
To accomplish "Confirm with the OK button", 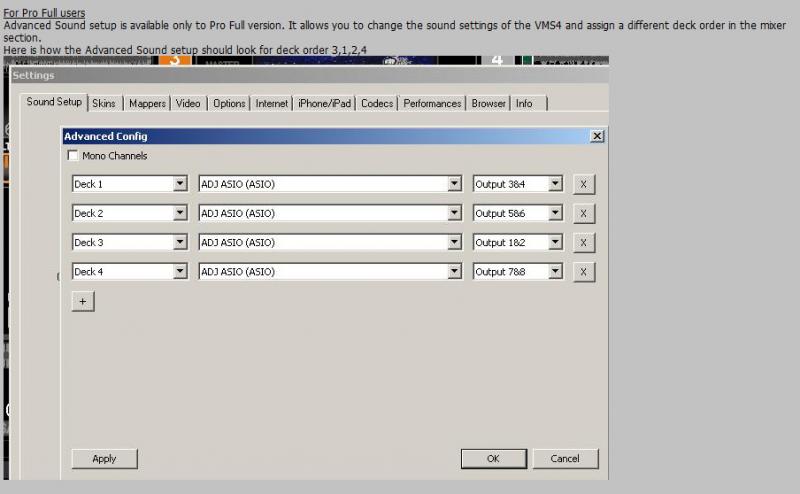I will pyautogui.click(x=493, y=459).
